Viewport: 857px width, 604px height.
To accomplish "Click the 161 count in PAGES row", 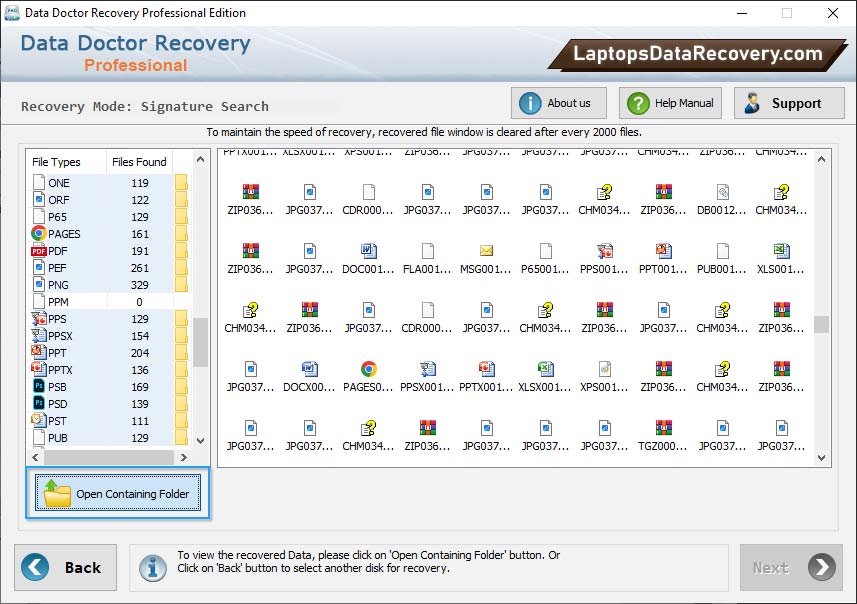I will [x=140, y=234].
